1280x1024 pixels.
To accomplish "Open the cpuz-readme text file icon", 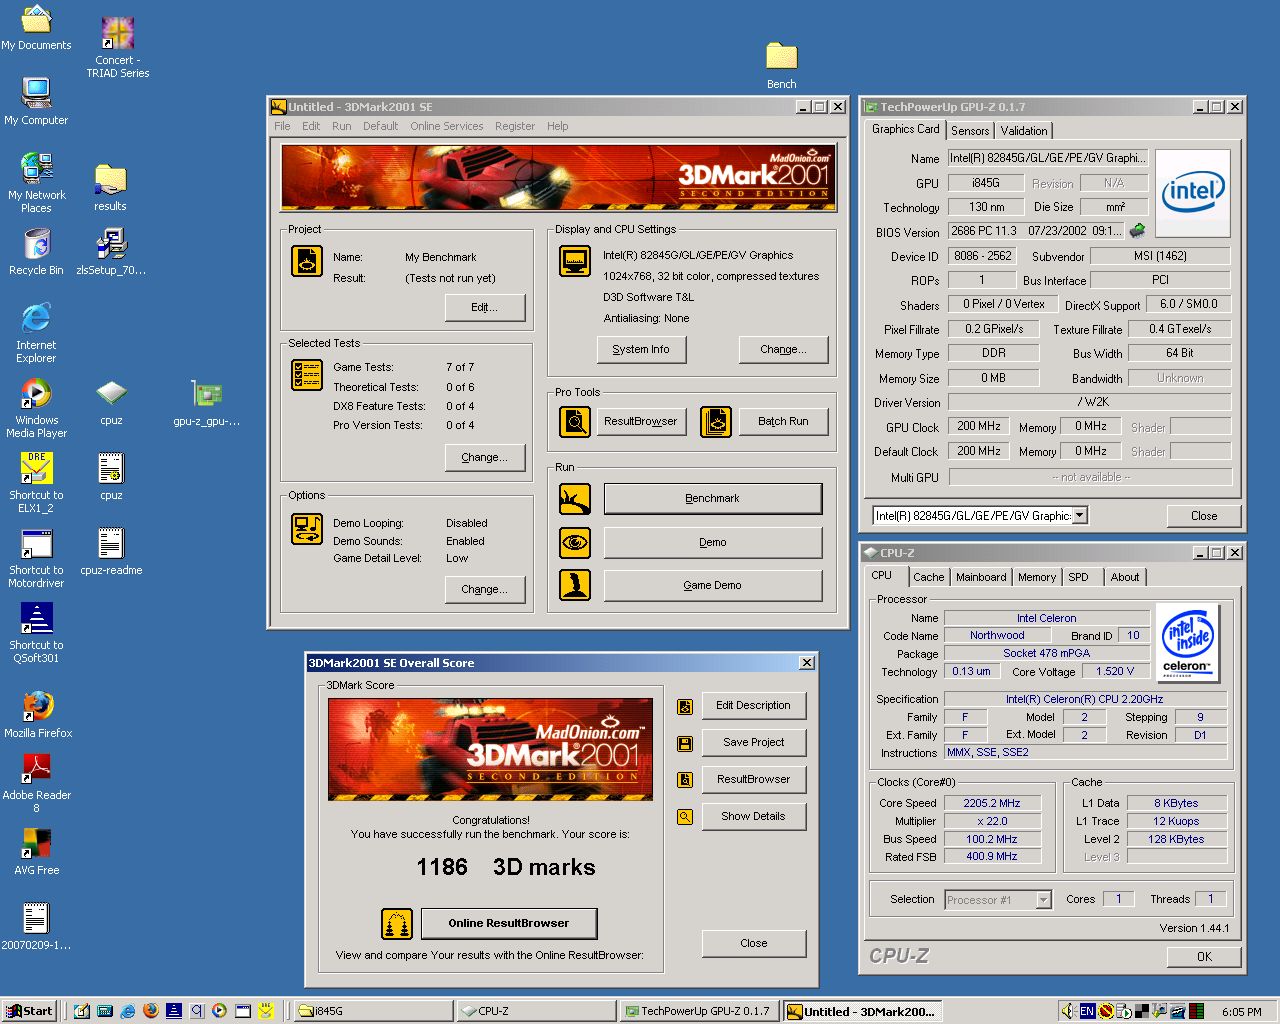I will coord(111,543).
